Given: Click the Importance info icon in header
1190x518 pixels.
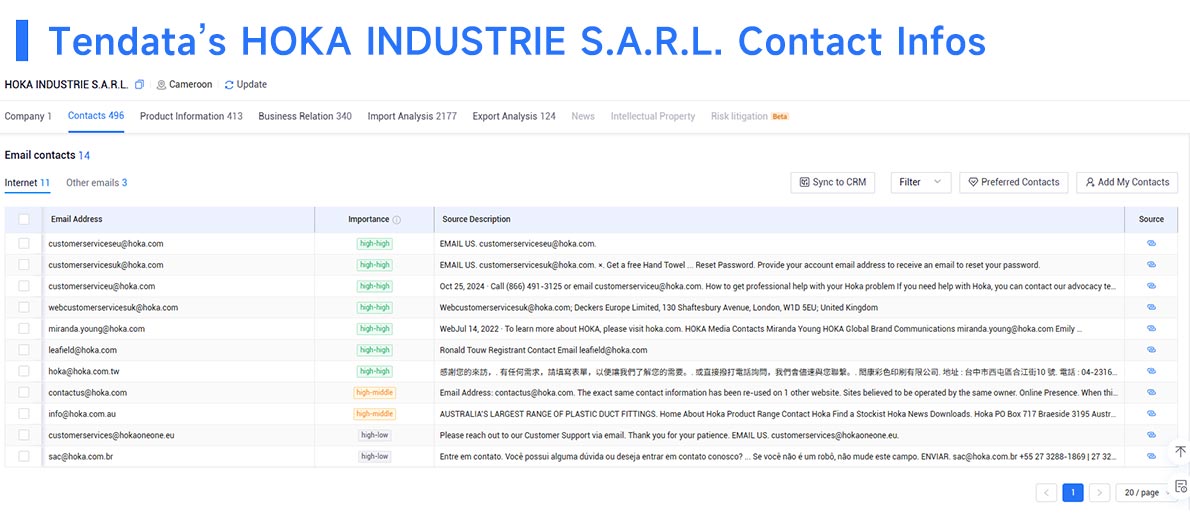Looking at the screenshot, I should pyautogui.click(x=397, y=220).
